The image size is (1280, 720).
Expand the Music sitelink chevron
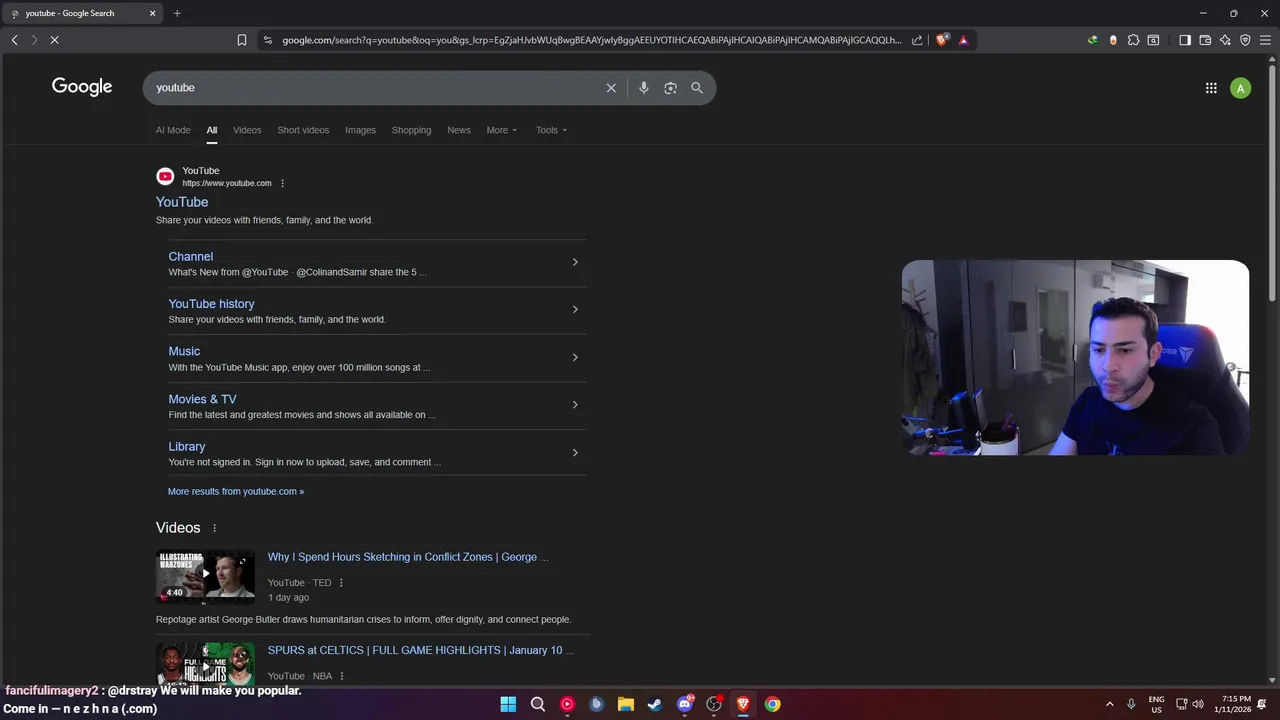pos(575,357)
